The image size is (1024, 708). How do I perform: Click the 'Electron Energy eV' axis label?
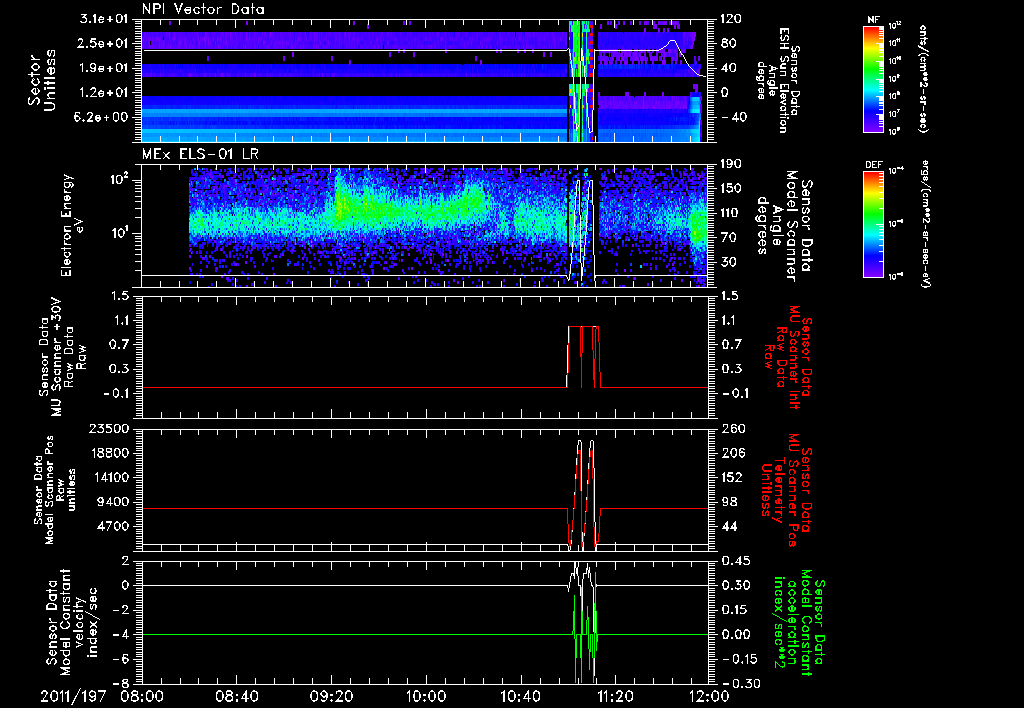click(x=73, y=225)
